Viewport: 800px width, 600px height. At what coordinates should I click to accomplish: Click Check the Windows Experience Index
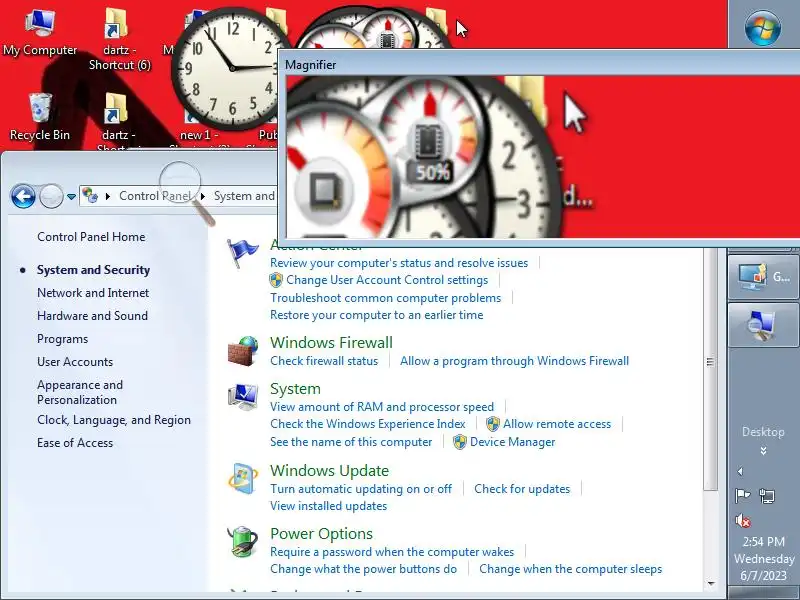(368, 424)
